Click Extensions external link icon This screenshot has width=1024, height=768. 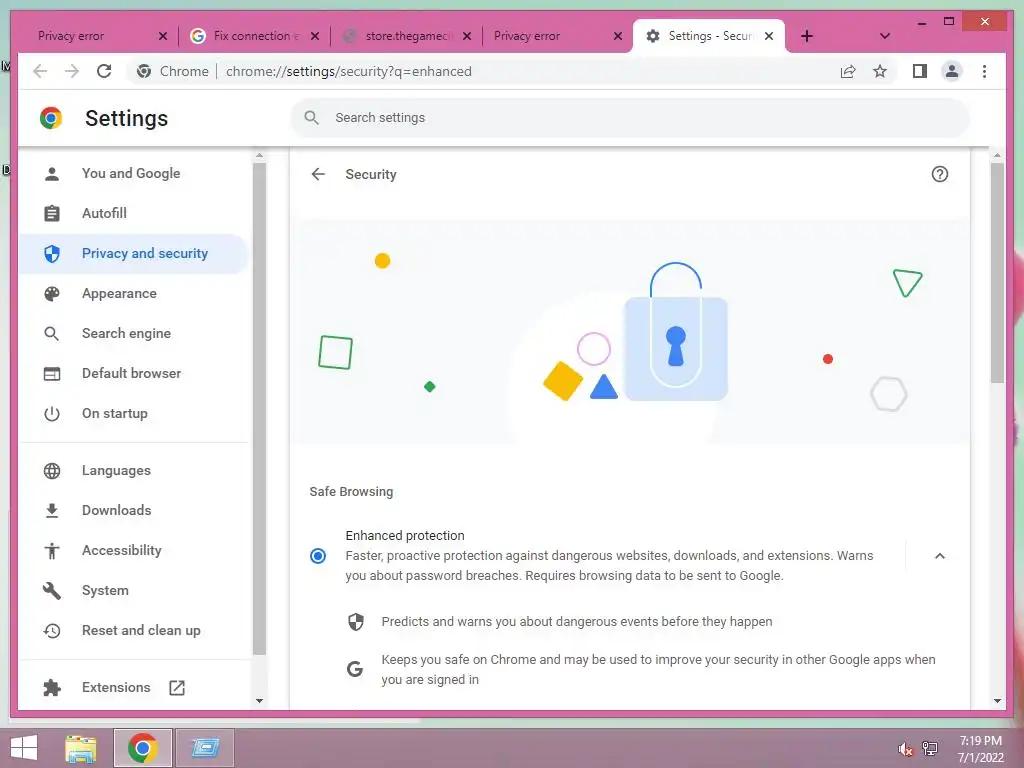(177, 688)
